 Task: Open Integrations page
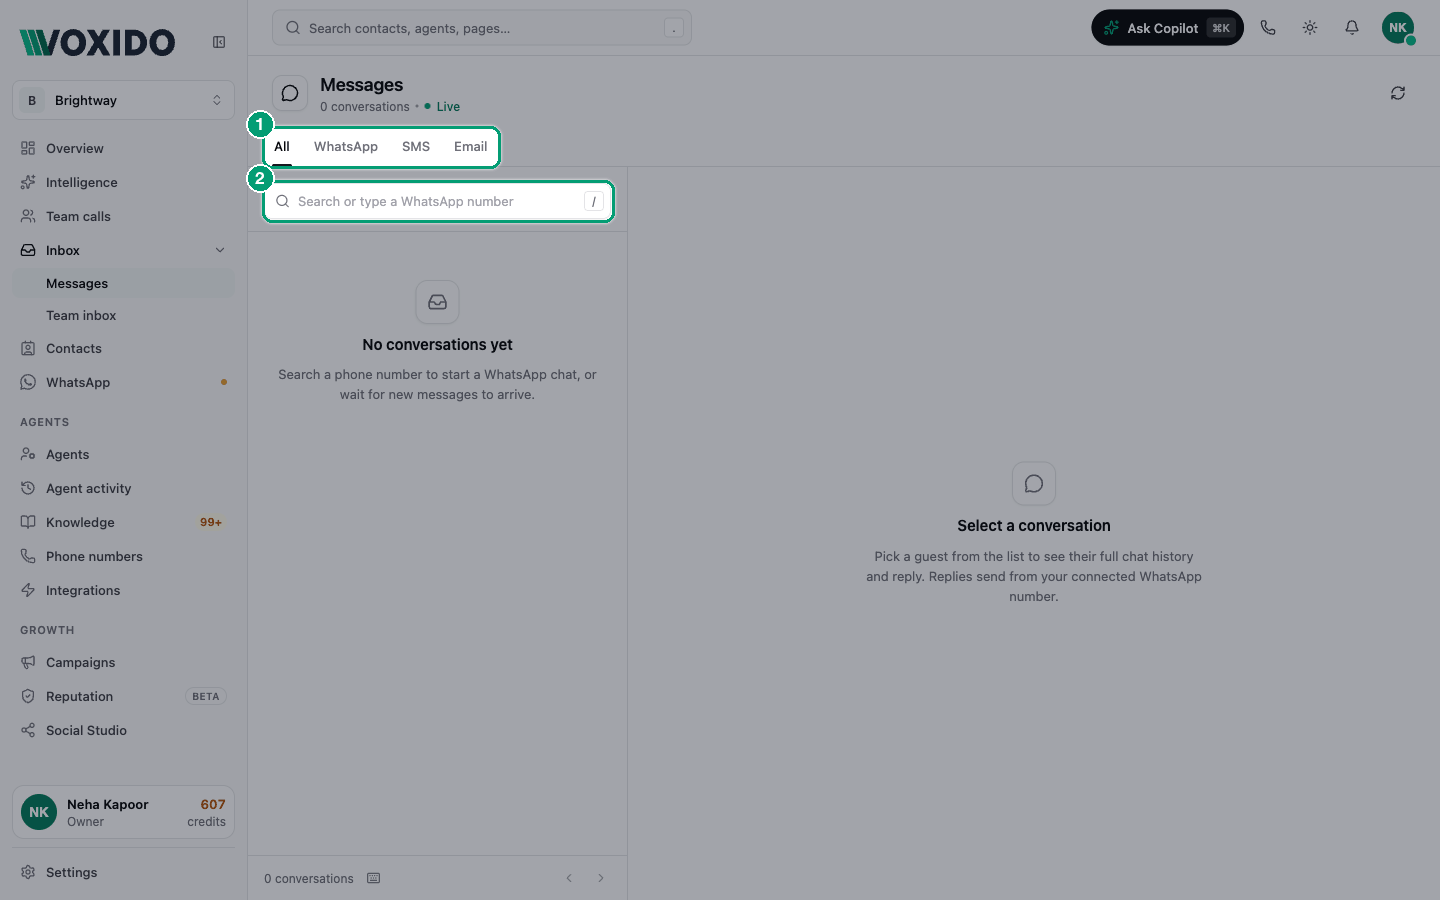coord(123,590)
